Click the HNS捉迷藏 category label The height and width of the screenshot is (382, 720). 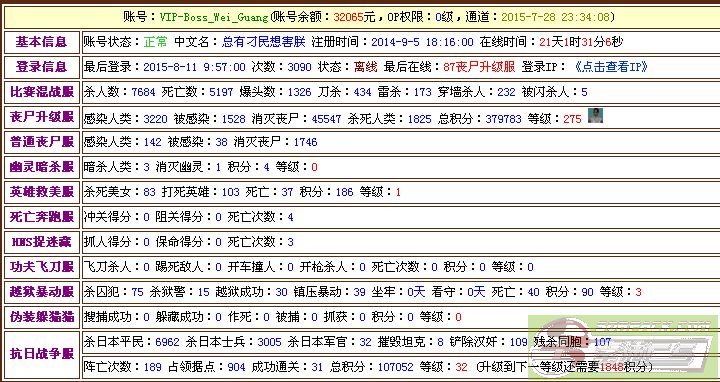pyautogui.click(x=42, y=242)
